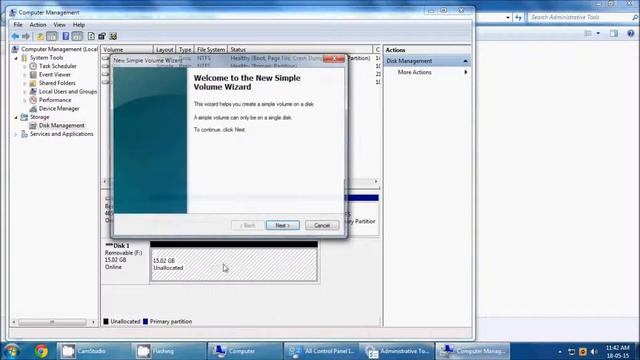Switch to CamStudio in the taskbar
This screenshot has height=360, width=640.
(93, 351)
